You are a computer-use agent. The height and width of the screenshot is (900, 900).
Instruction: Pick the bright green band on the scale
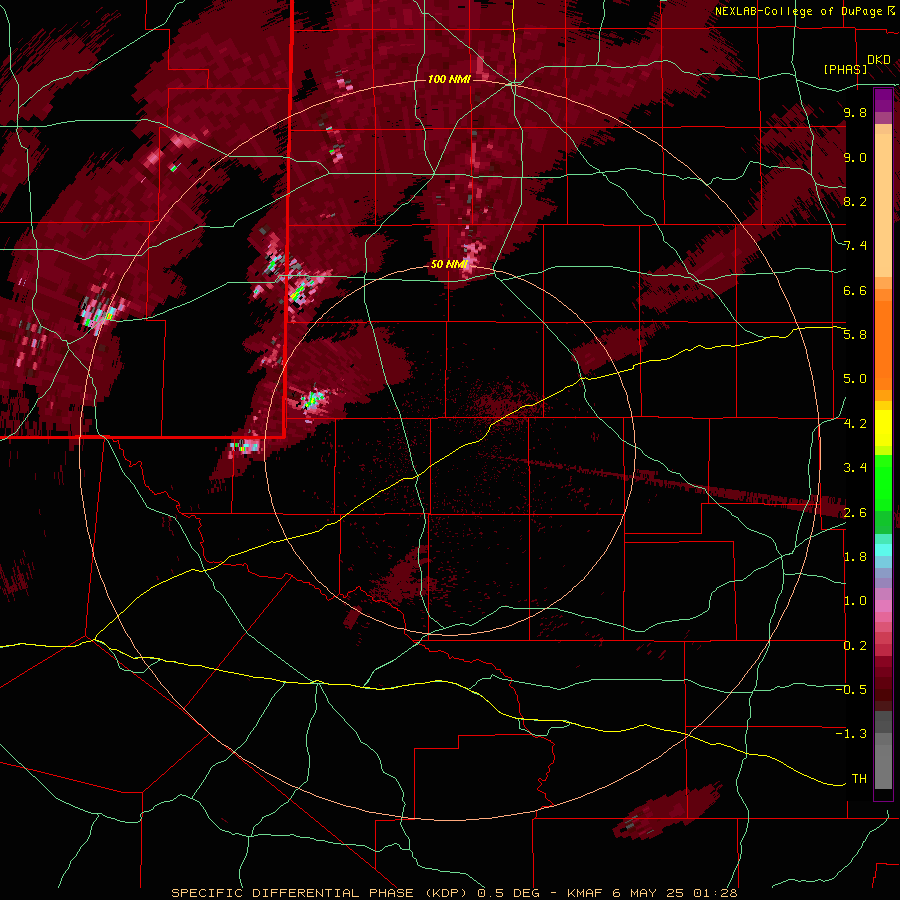pos(883,483)
